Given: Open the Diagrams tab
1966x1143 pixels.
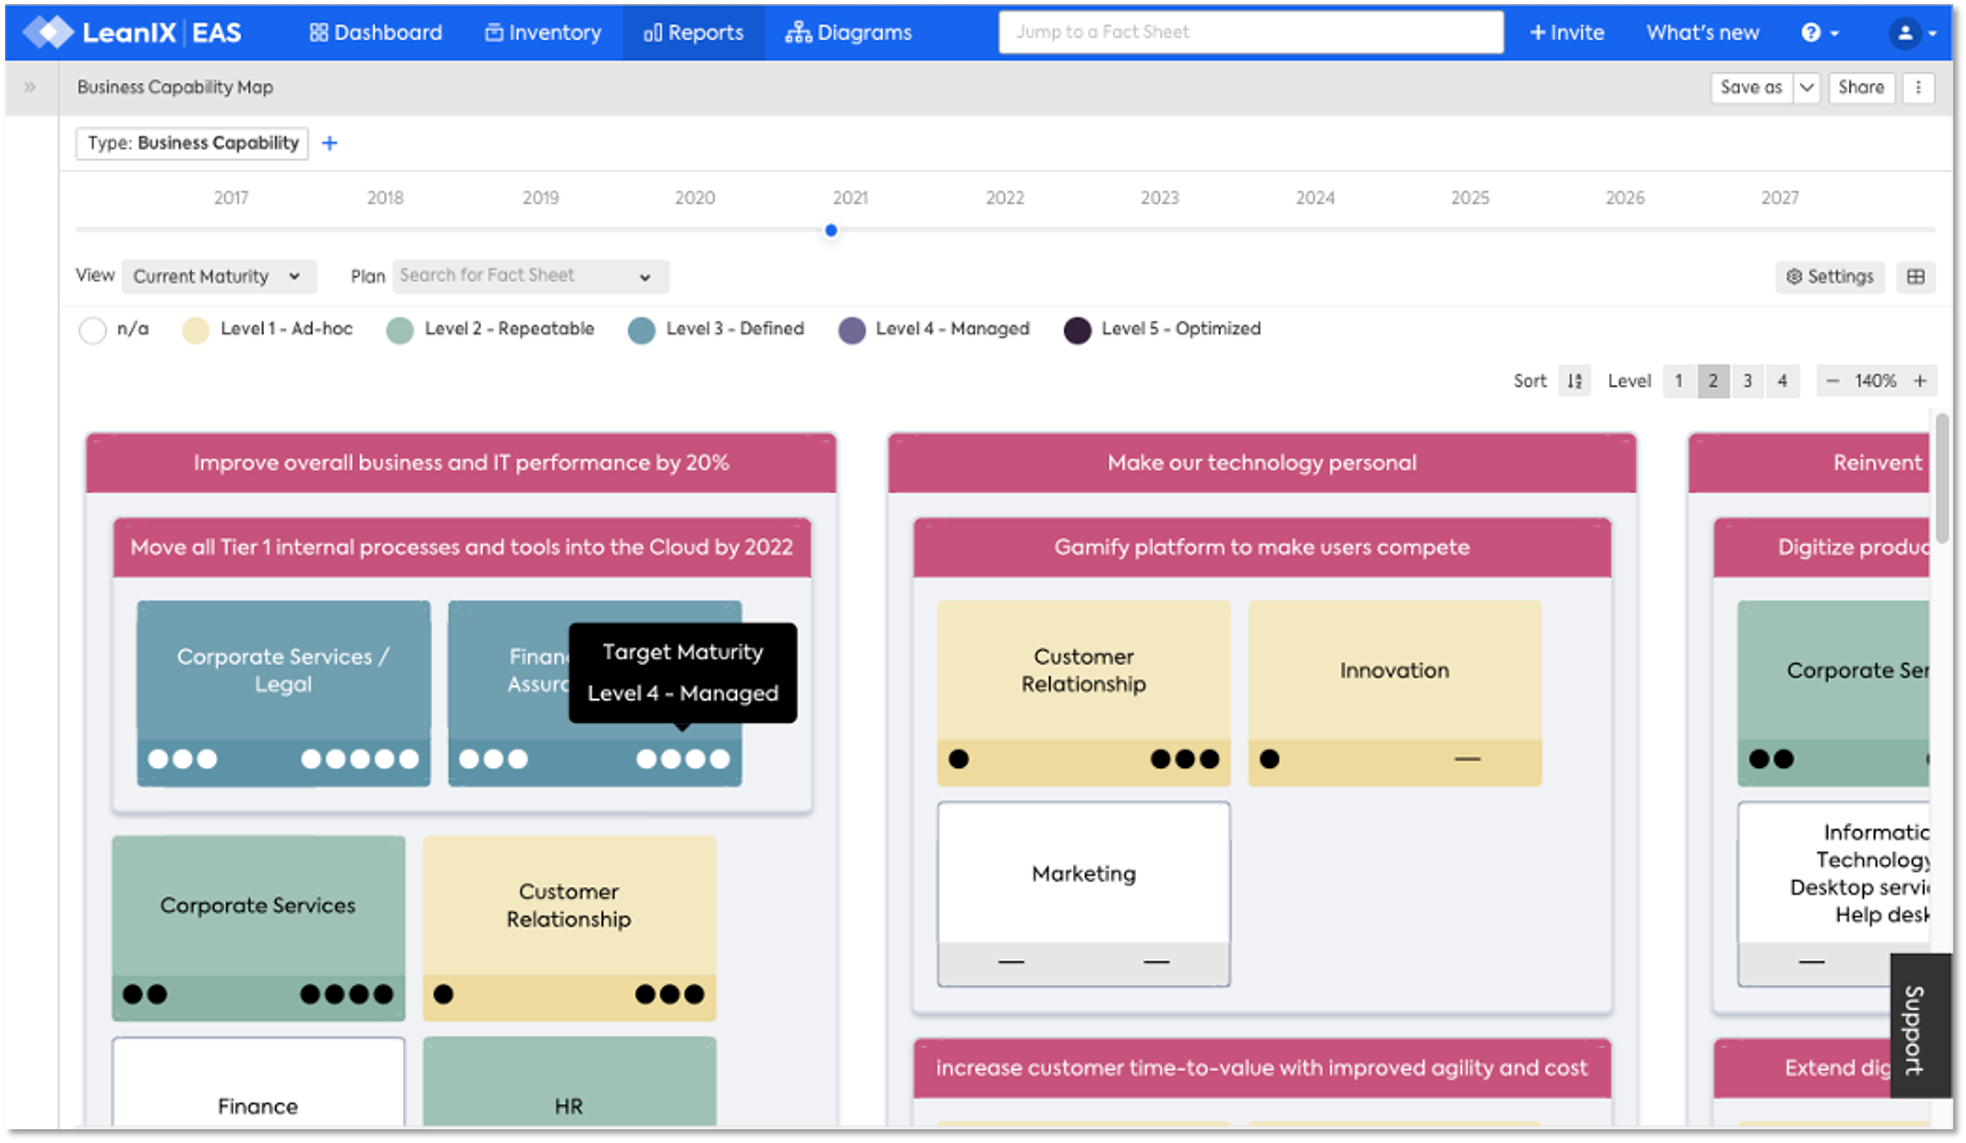Looking at the screenshot, I should click(x=849, y=32).
